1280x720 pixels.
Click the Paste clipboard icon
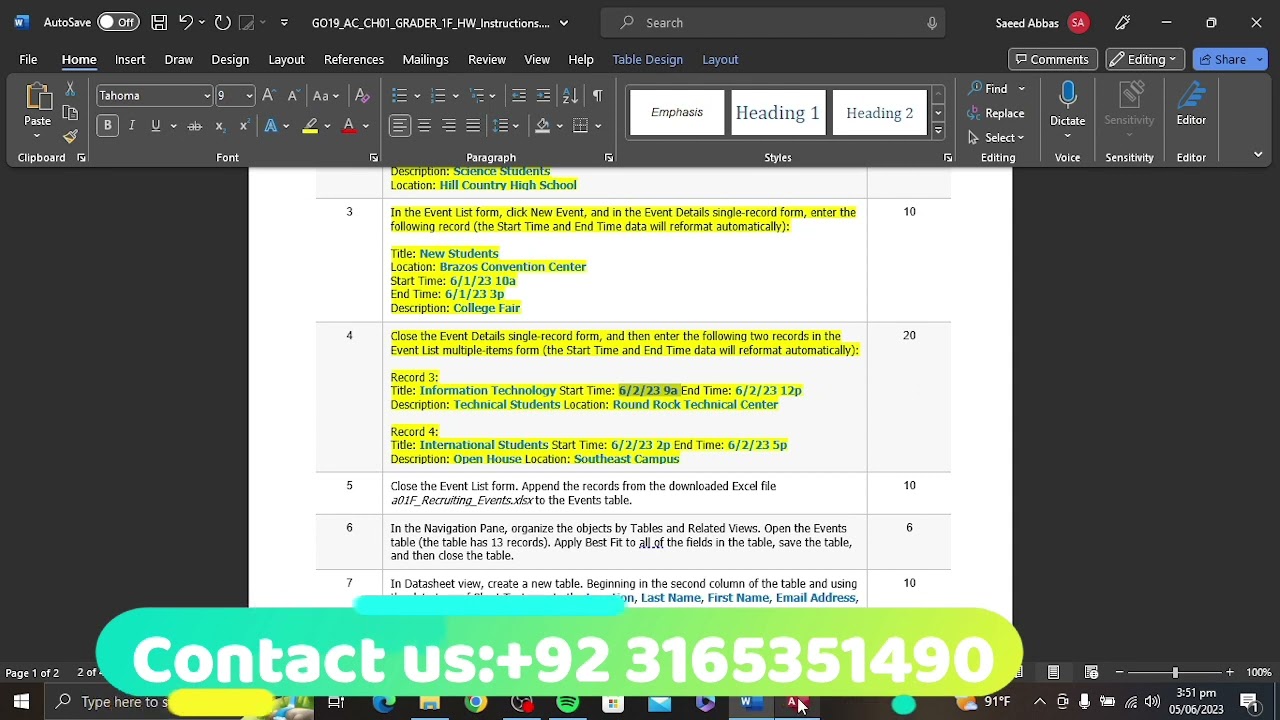pos(37,98)
